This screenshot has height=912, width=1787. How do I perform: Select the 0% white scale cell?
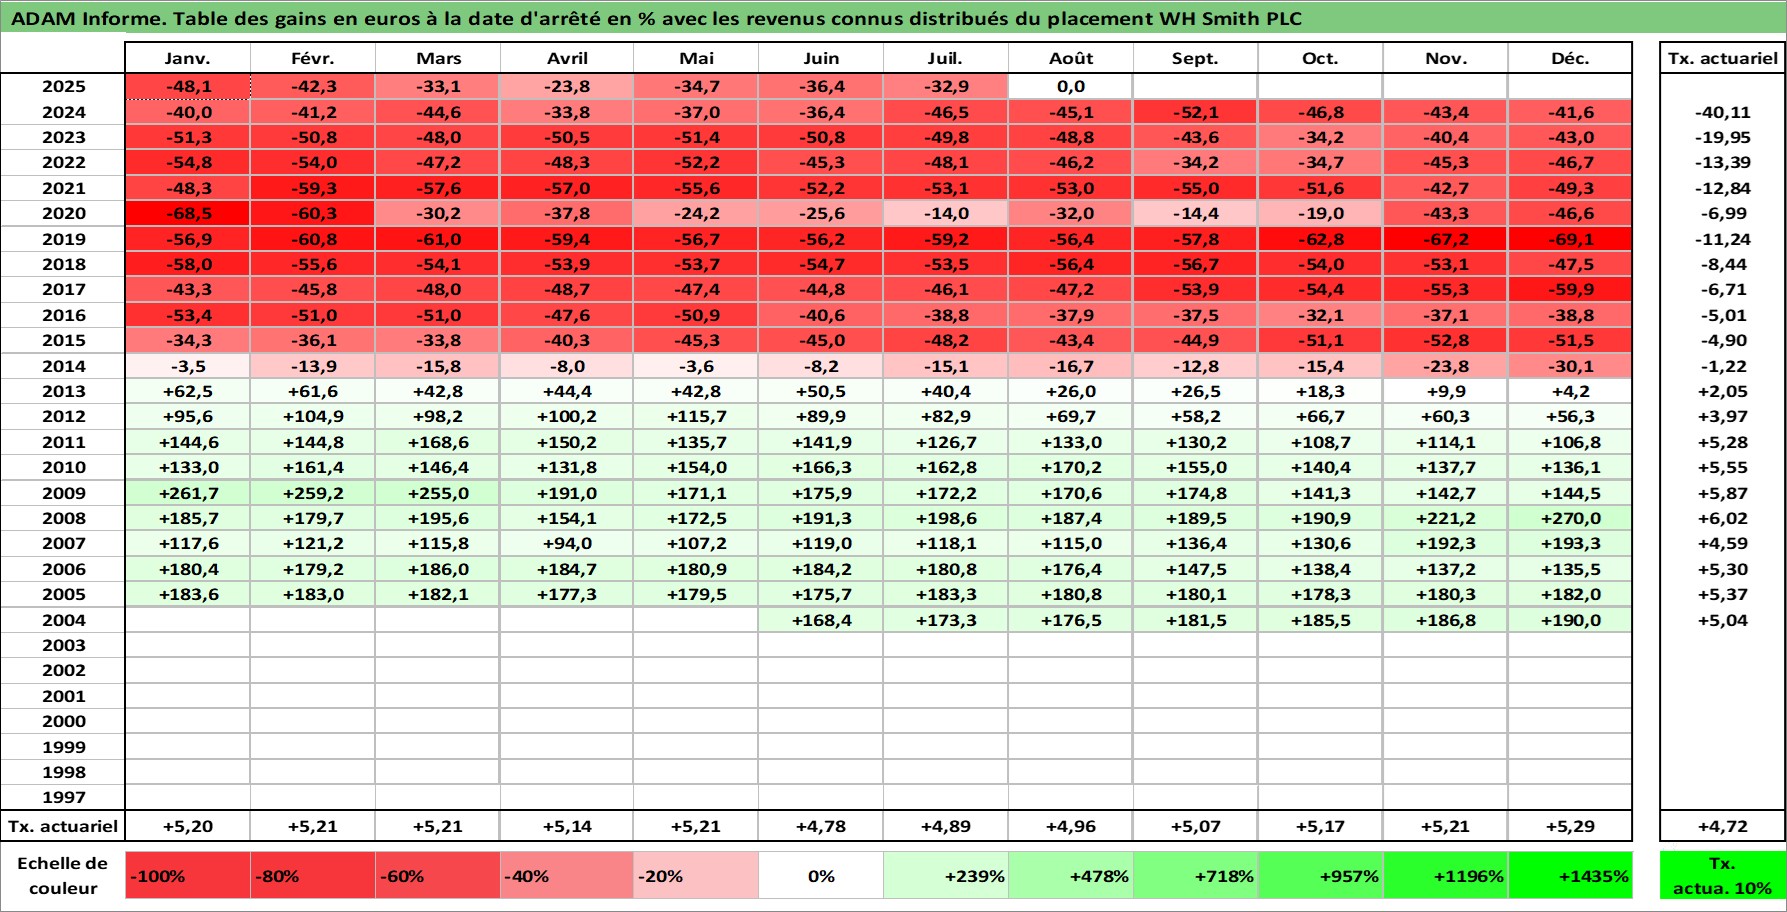pyautogui.click(x=821, y=876)
